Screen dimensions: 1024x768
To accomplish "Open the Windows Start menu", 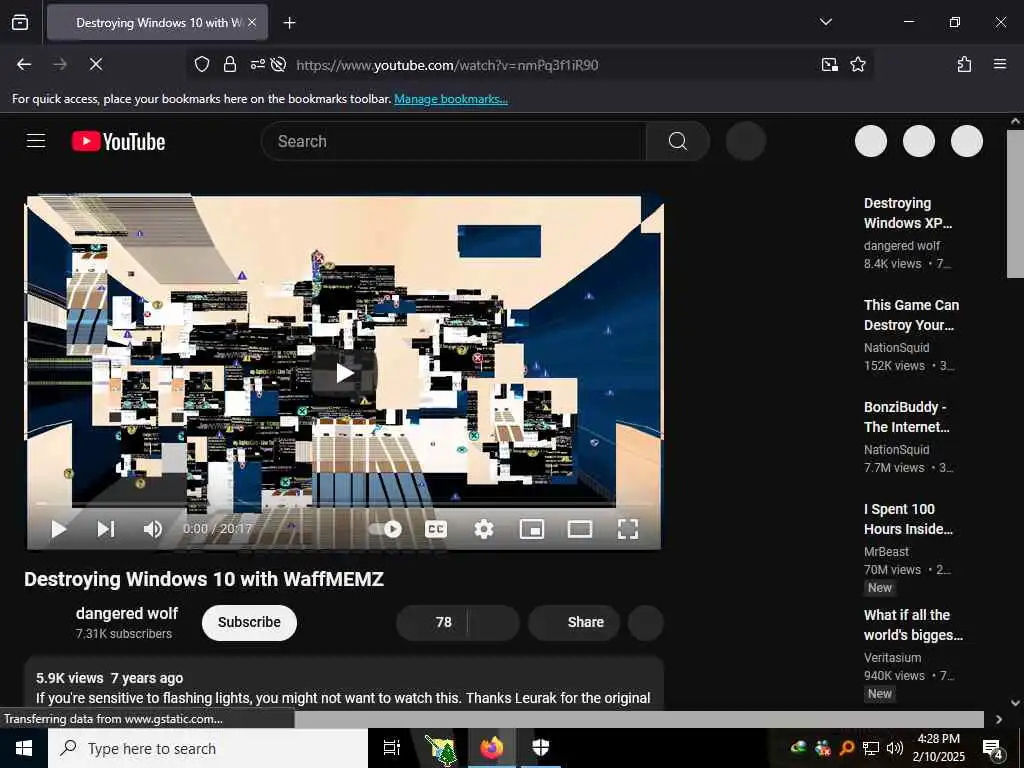I will click(x=24, y=748).
